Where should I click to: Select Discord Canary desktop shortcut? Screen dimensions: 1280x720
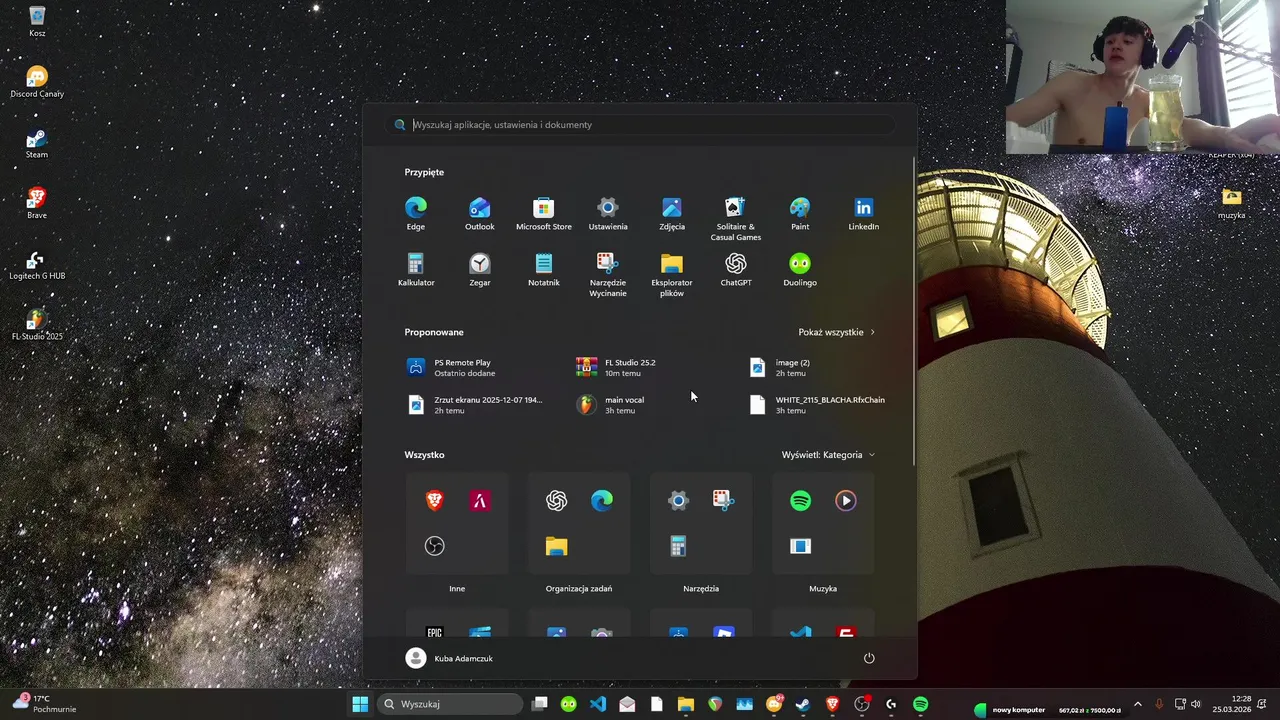tap(37, 82)
